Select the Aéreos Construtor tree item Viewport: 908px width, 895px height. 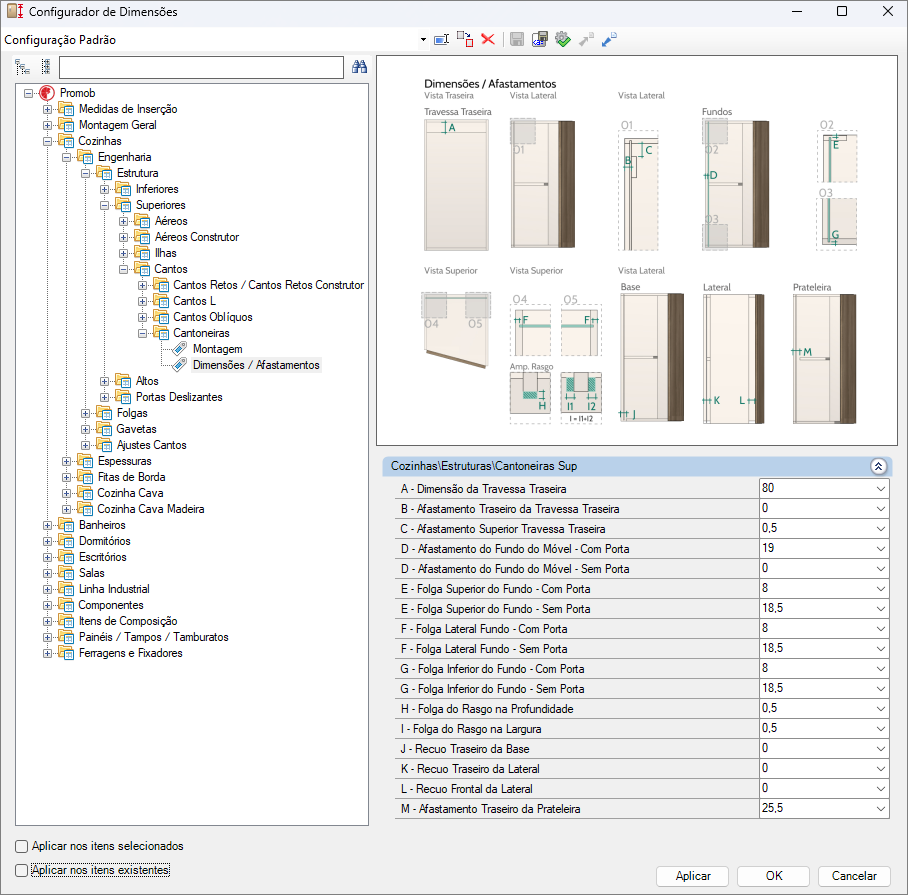[197, 237]
